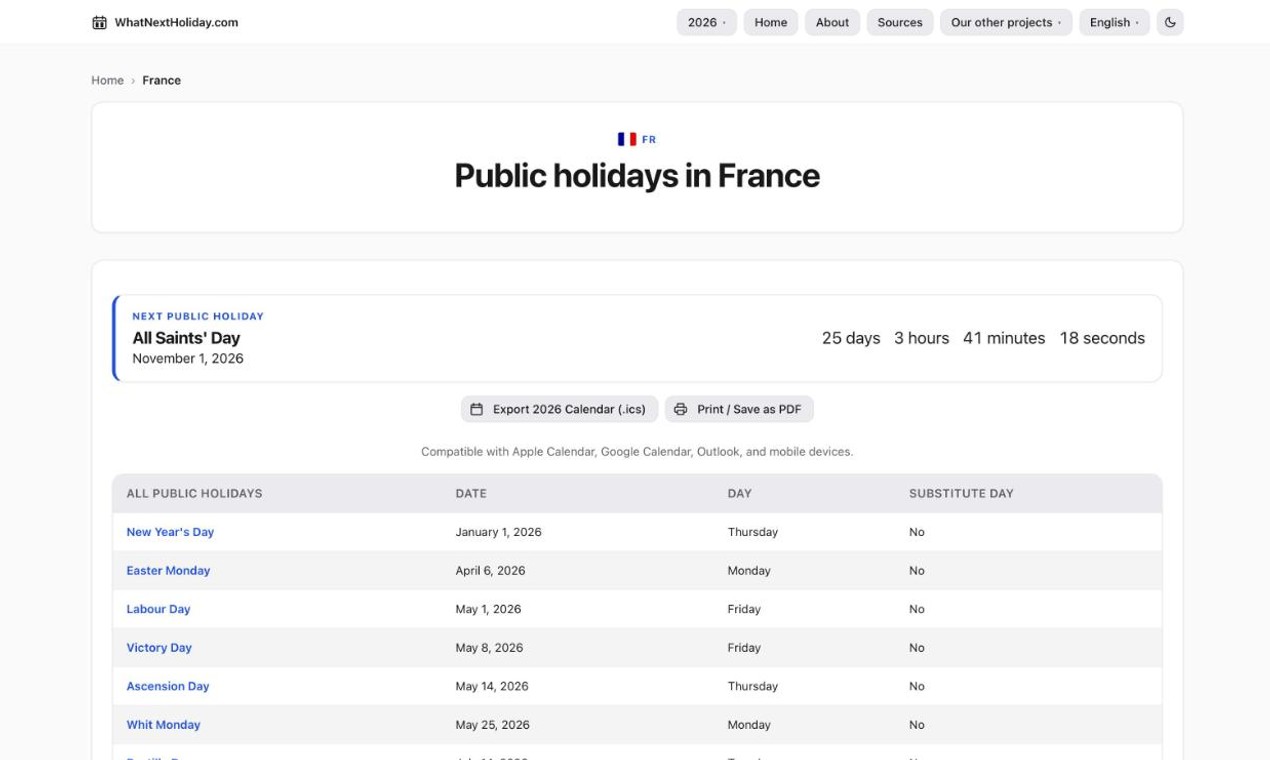
Task: Click Monday in the Easter Monday row
Action: (749, 571)
